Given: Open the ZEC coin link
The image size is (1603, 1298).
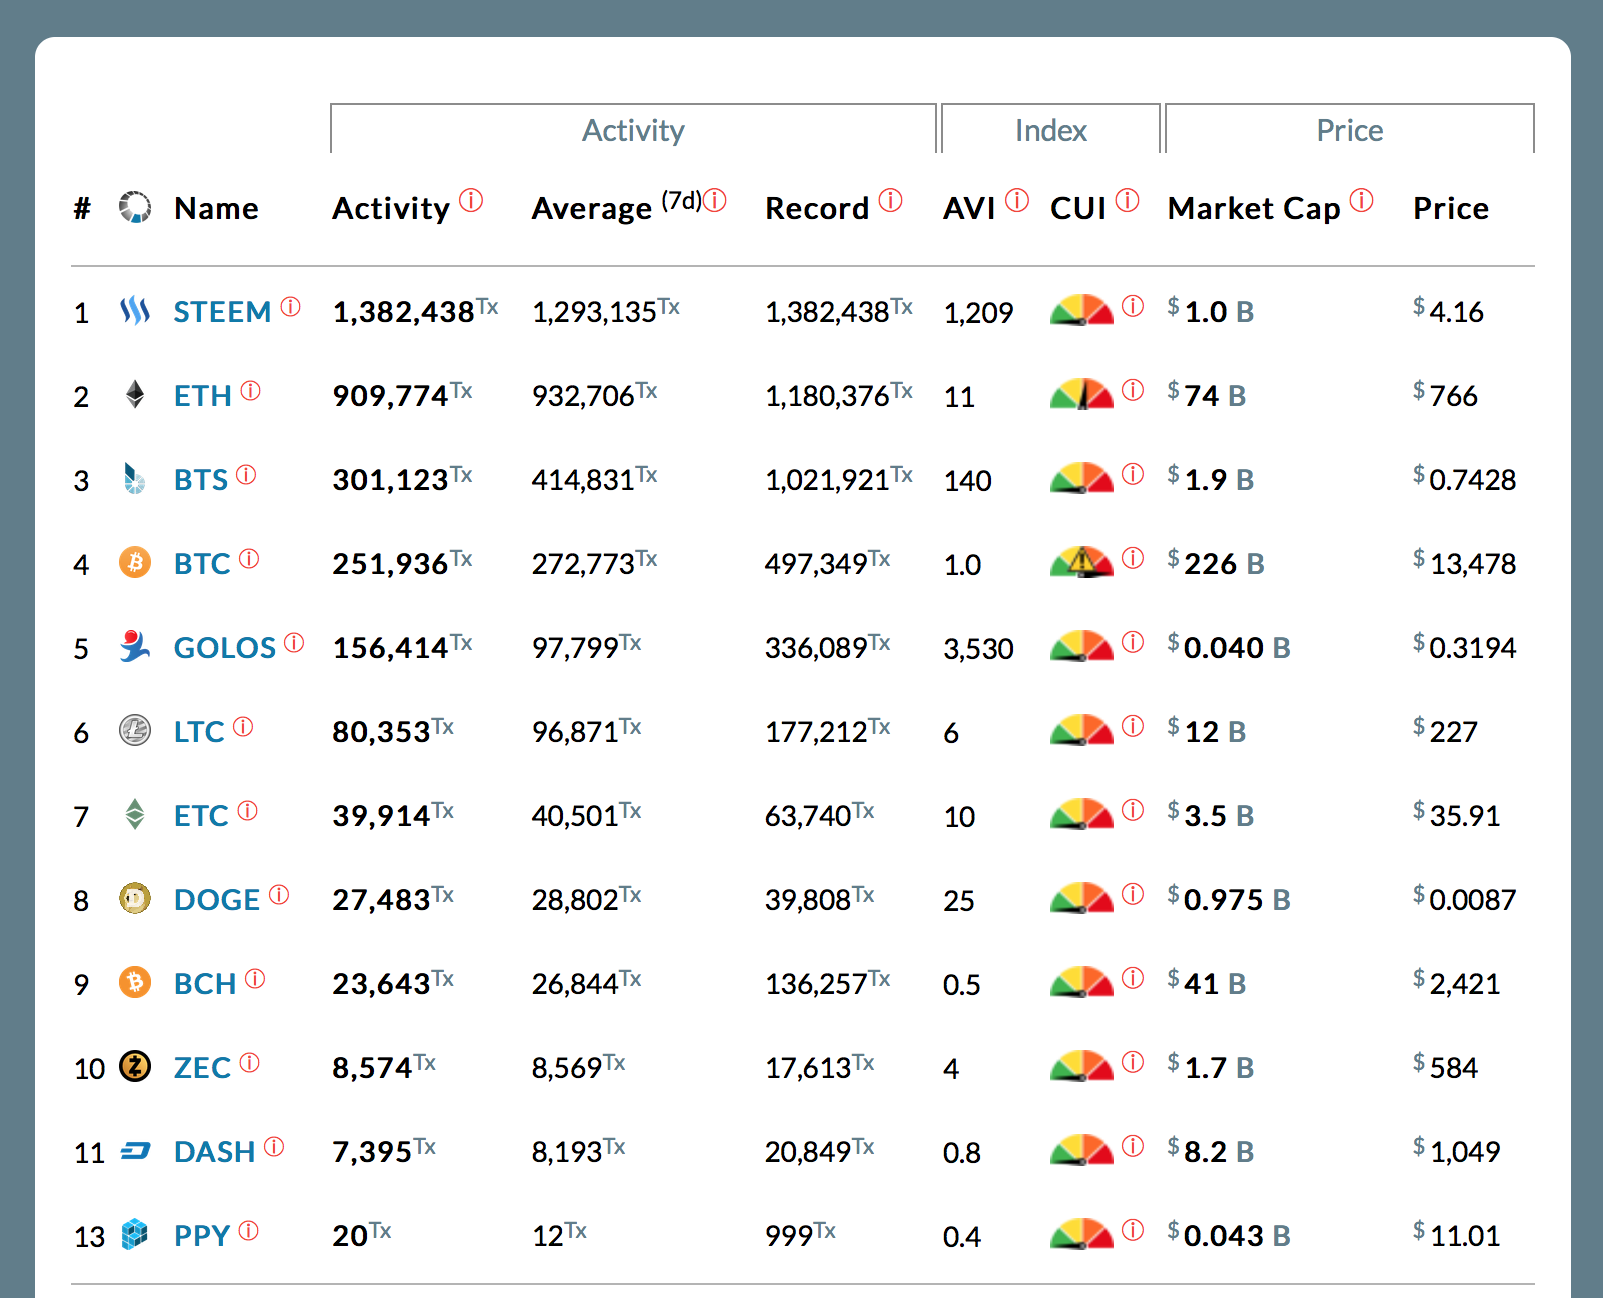Looking at the screenshot, I should coord(202,1068).
